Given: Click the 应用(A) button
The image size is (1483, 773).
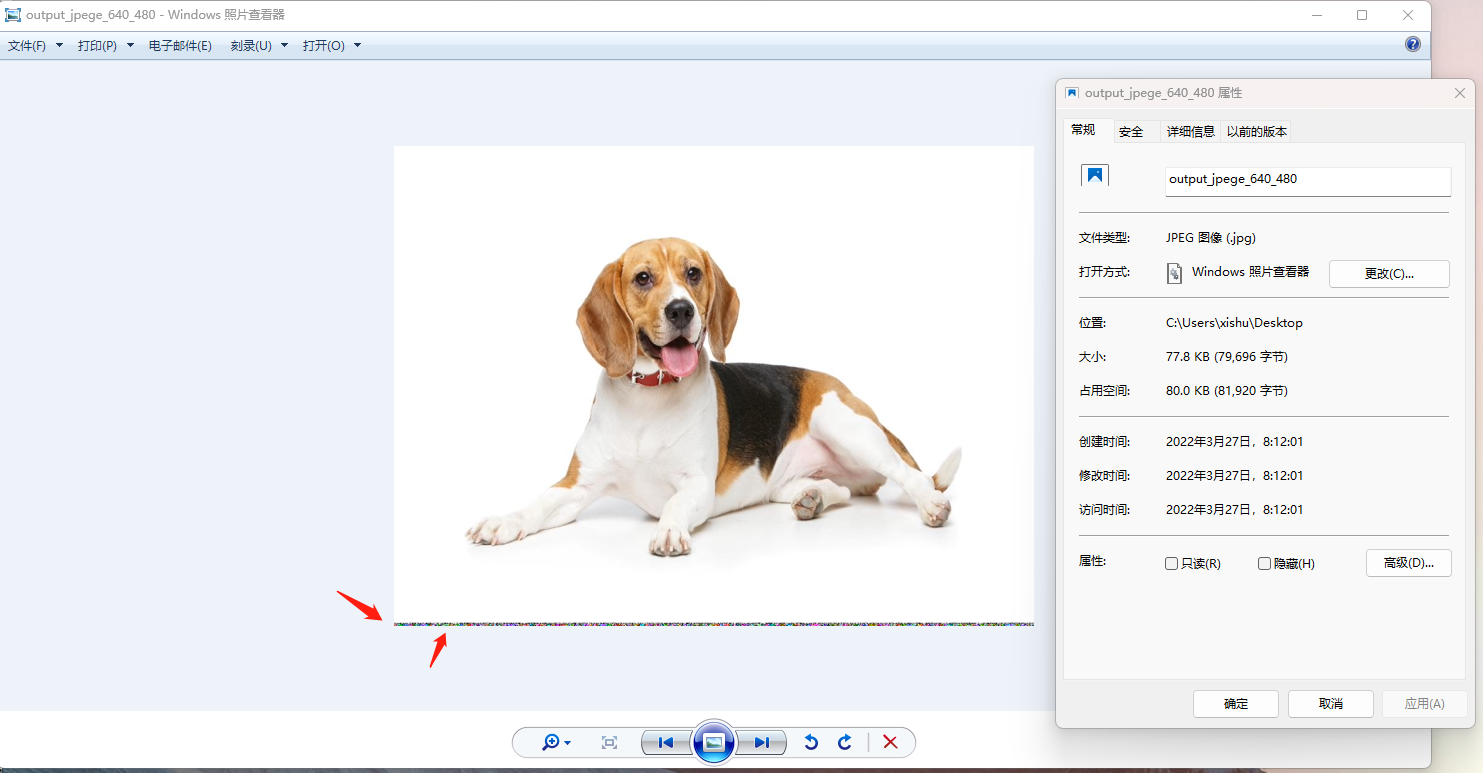Looking at the screenshot, I should [x=1425, y=704].
